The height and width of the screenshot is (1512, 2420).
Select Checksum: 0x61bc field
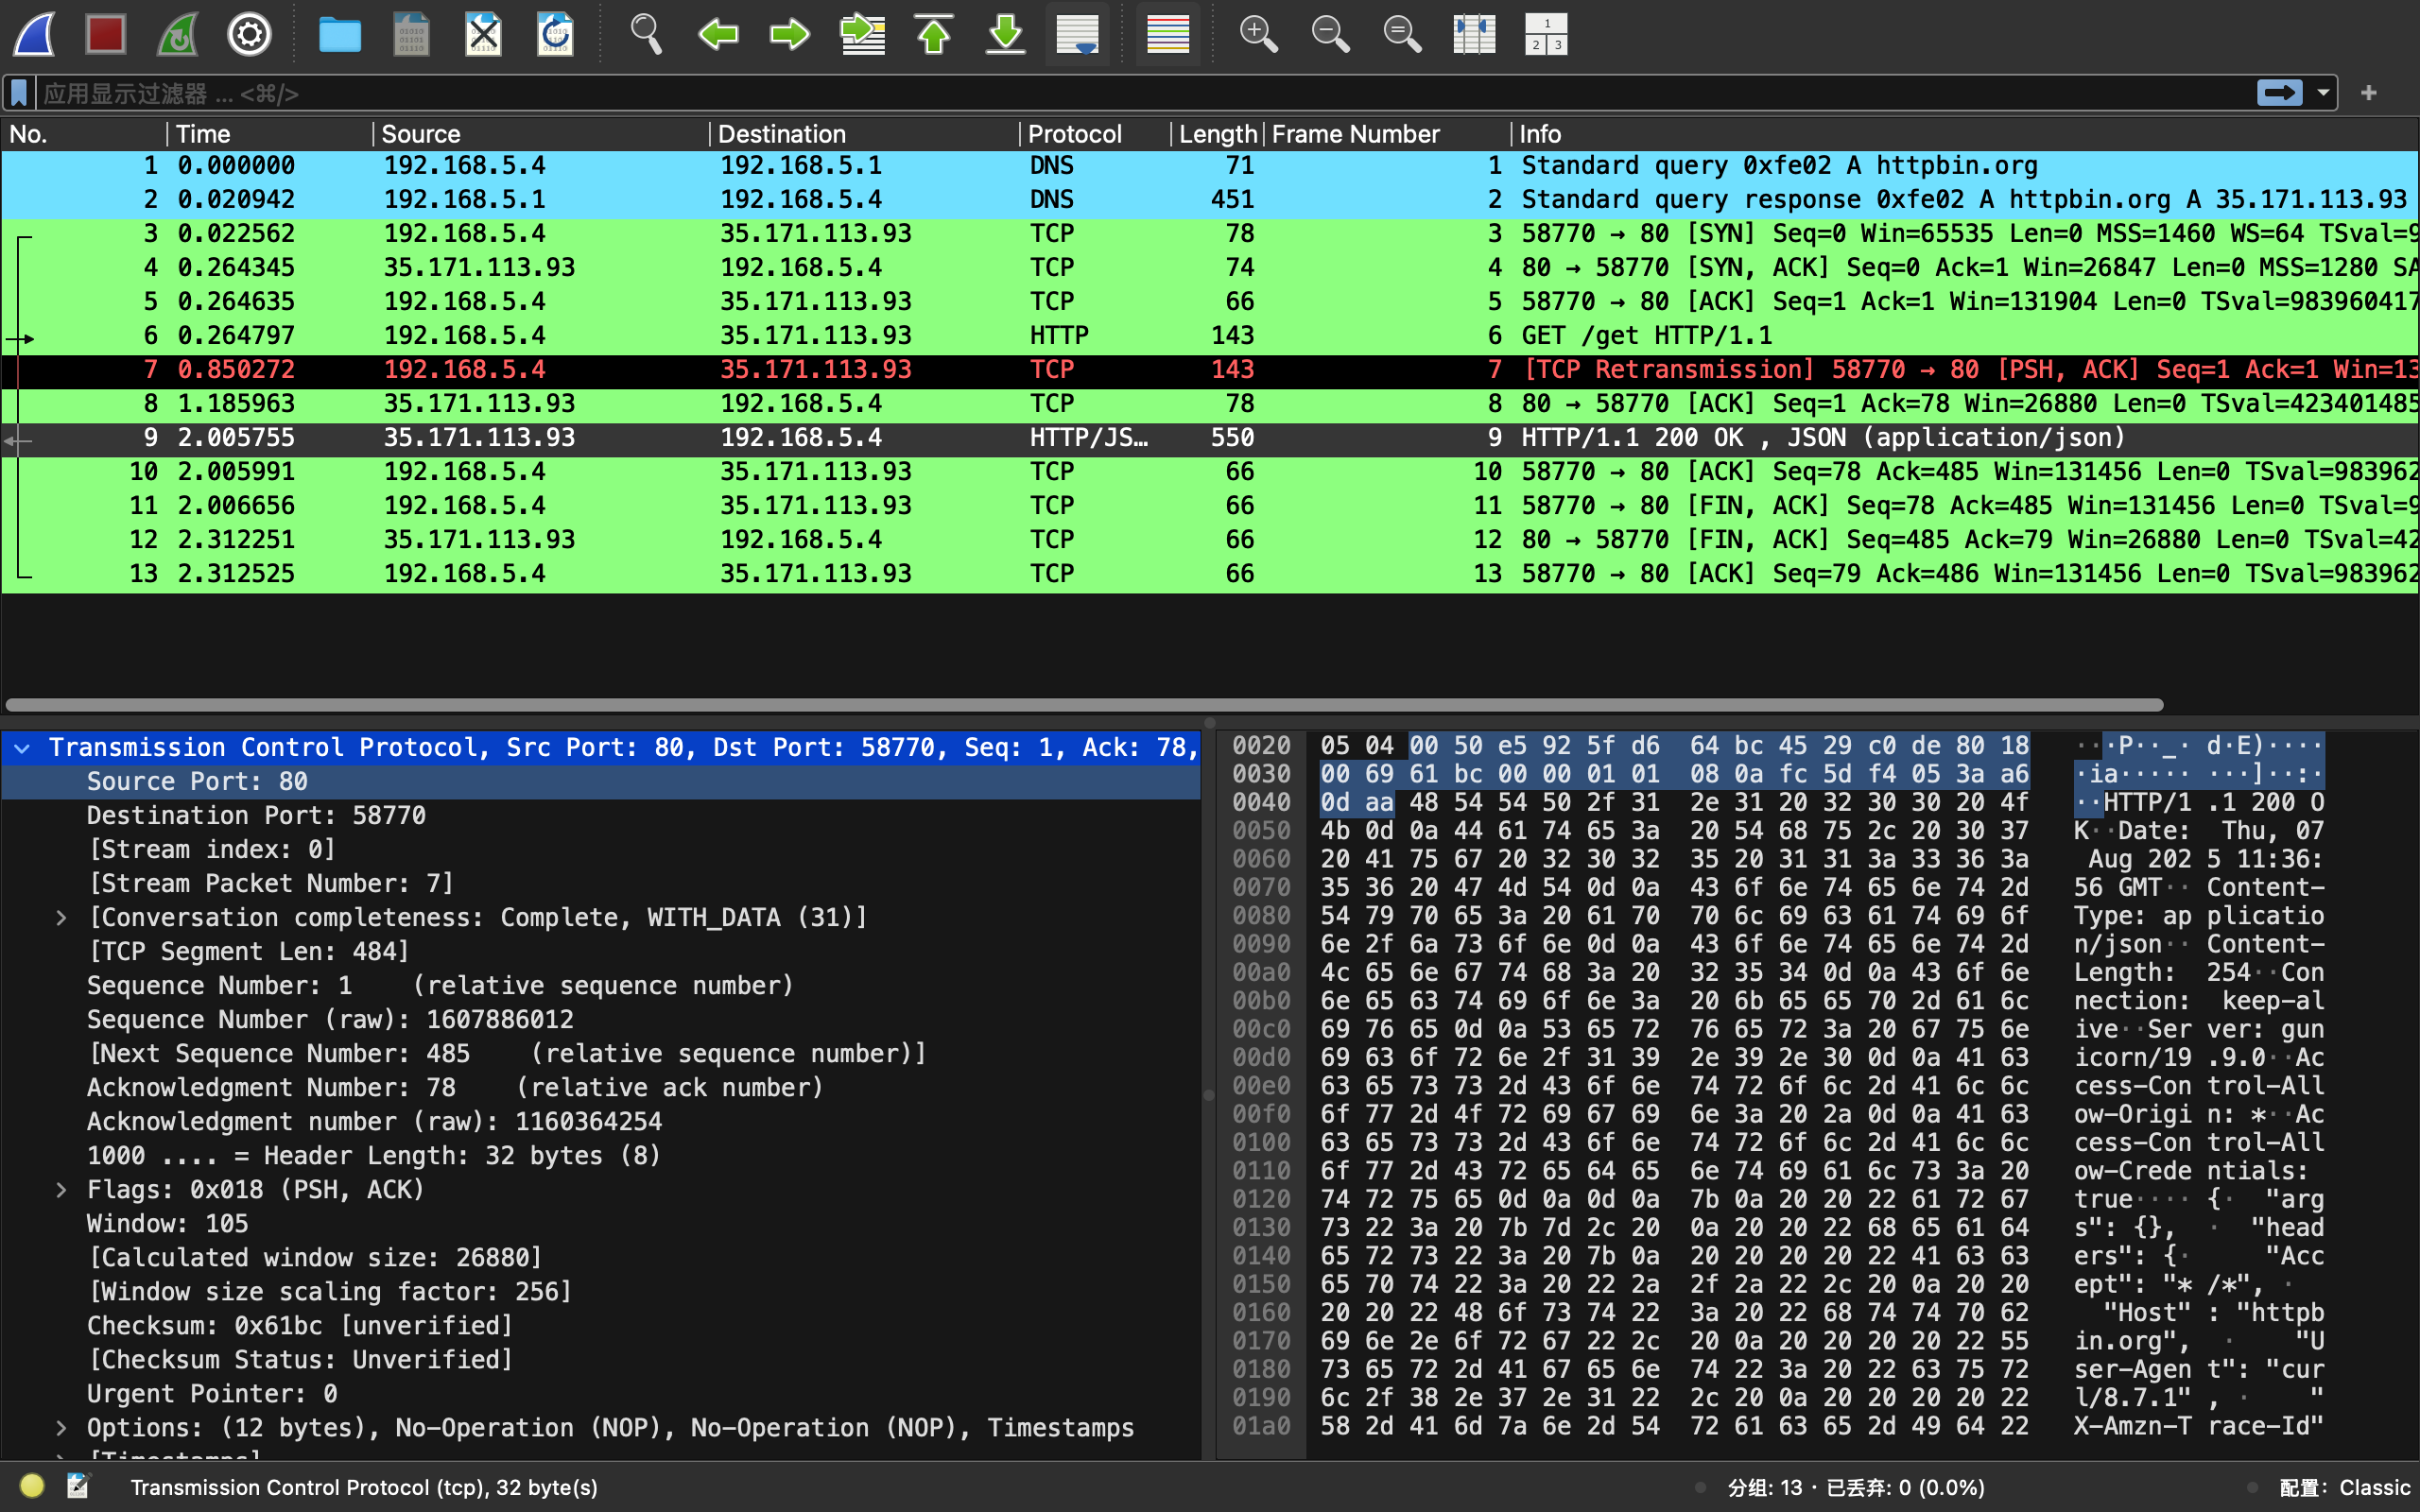click(600, 1326)
